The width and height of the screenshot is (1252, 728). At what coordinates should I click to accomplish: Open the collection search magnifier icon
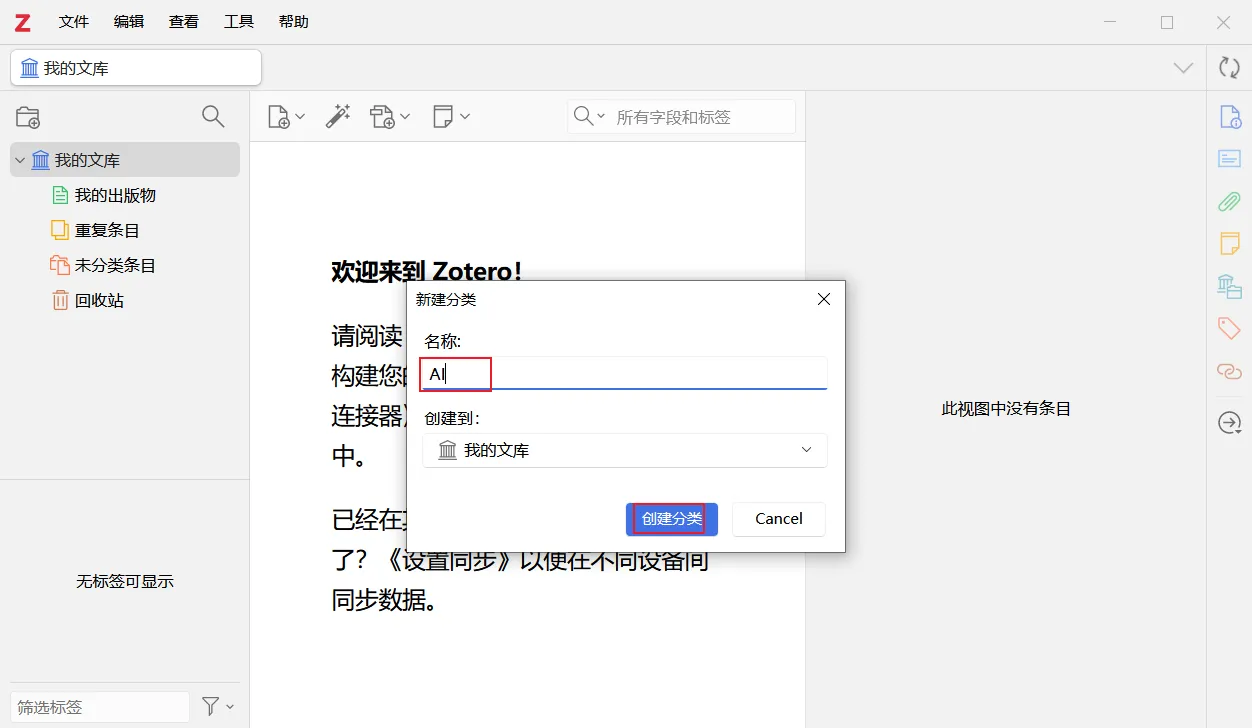pyautogui.click(x=213, y=117)
